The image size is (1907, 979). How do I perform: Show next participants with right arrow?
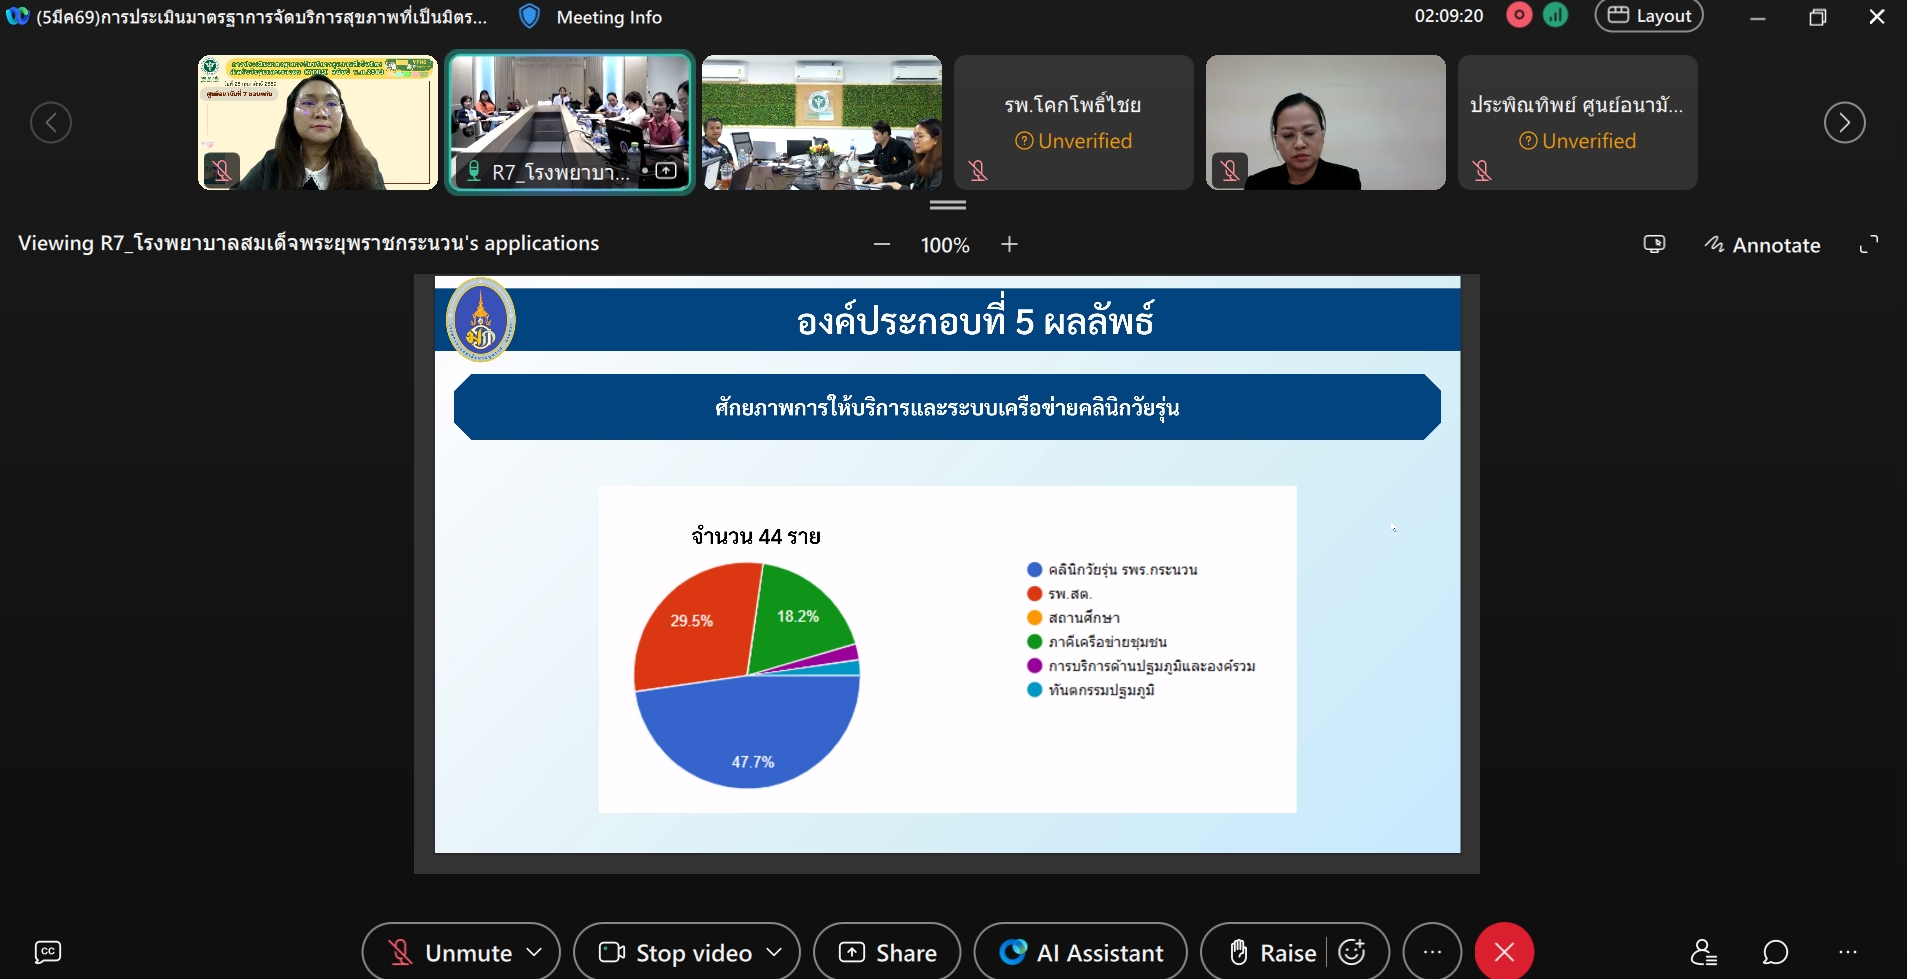click(x=1844, y=123)
